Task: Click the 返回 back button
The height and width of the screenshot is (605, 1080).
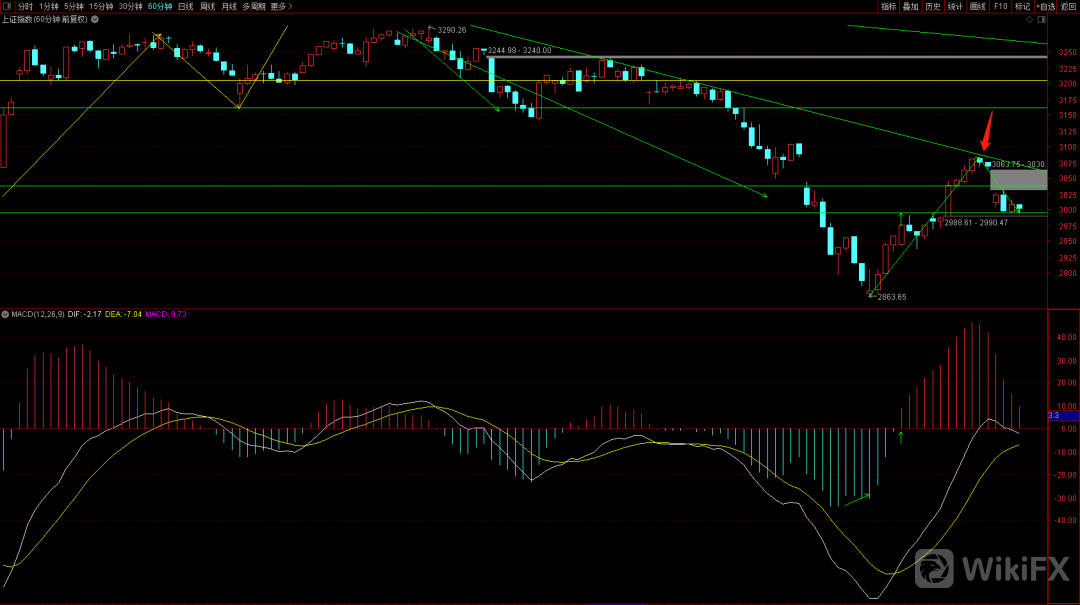Action: coord(1069,6)
